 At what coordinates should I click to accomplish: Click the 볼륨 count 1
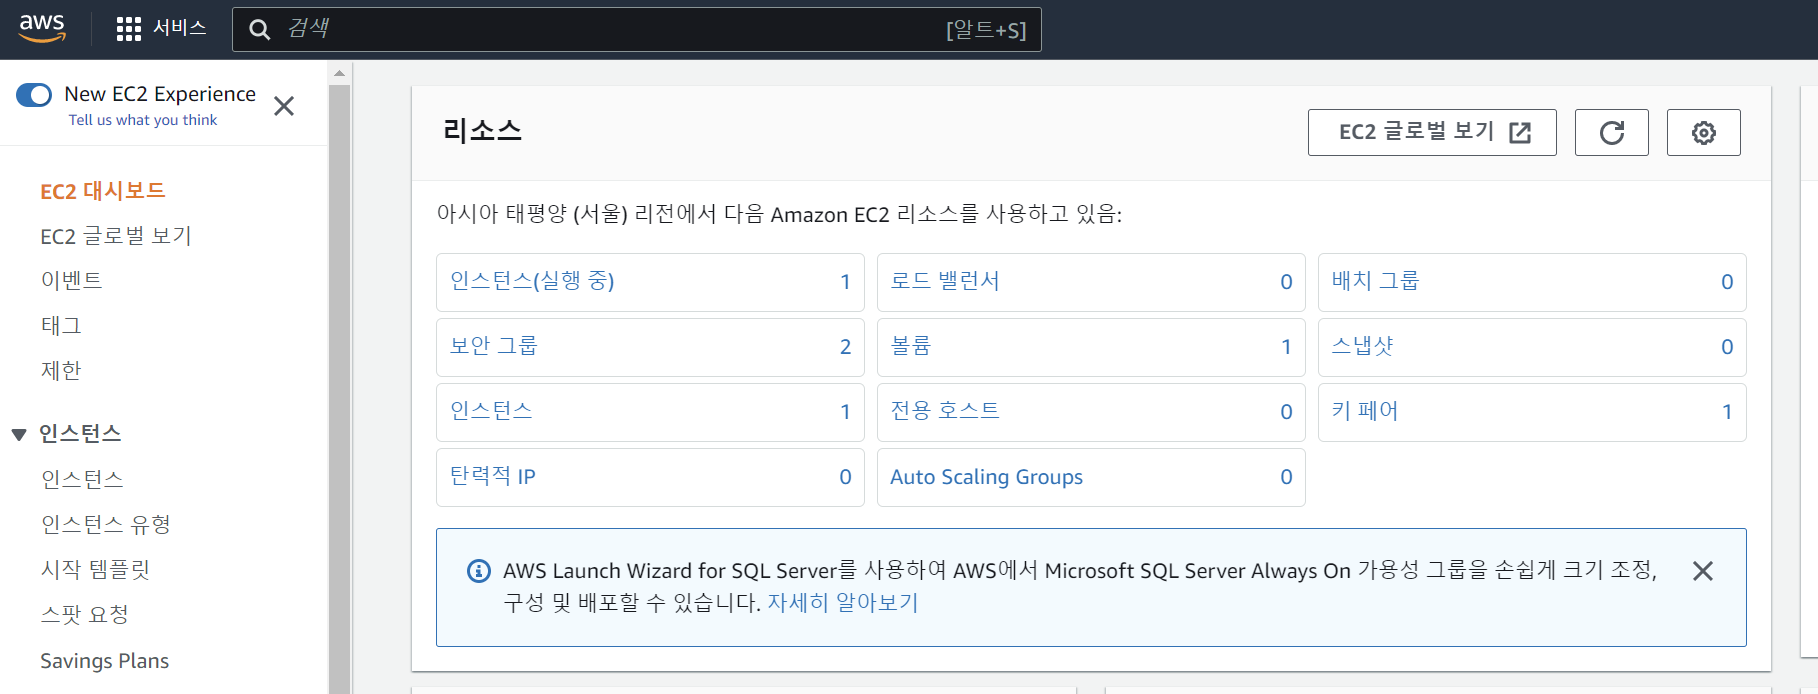click(1286, 347)
